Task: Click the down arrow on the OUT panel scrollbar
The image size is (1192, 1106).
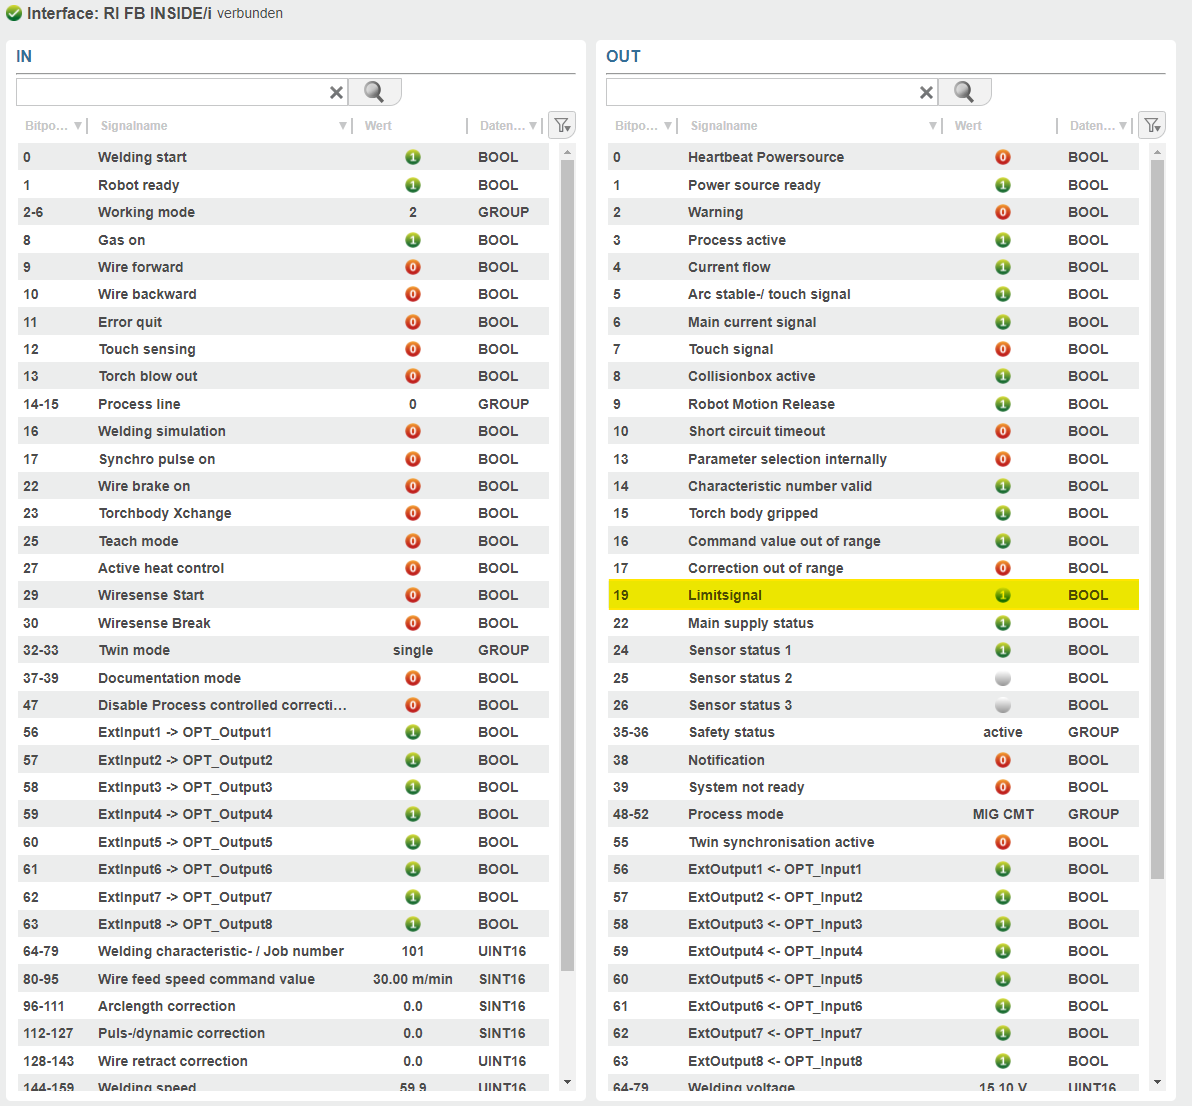Action: [x=1157, y=1082]
